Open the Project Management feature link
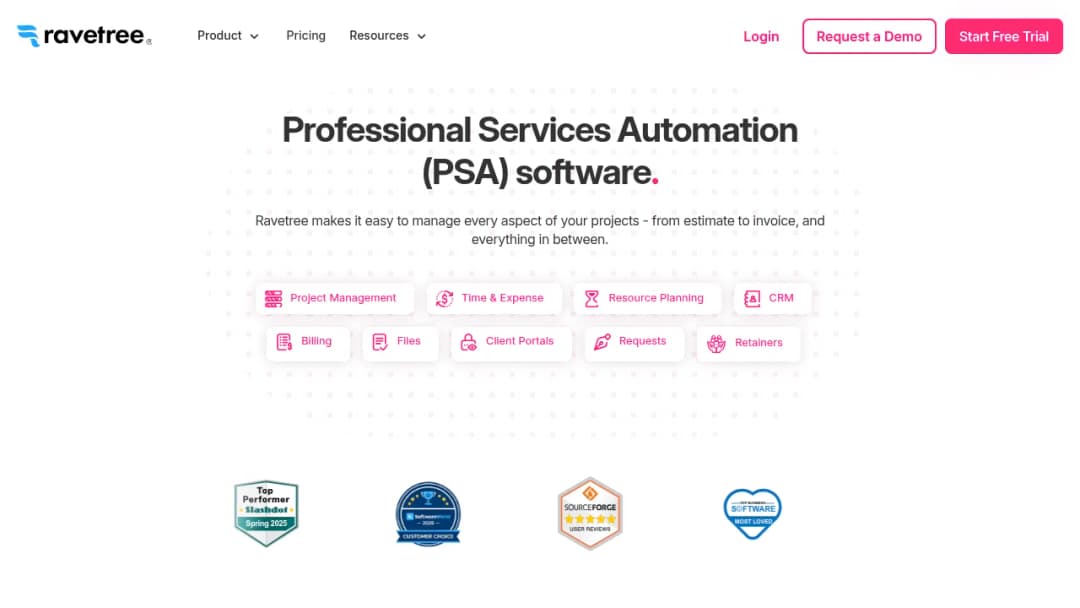The width and height of the screenshot is (1080, 608). point(335,298)
